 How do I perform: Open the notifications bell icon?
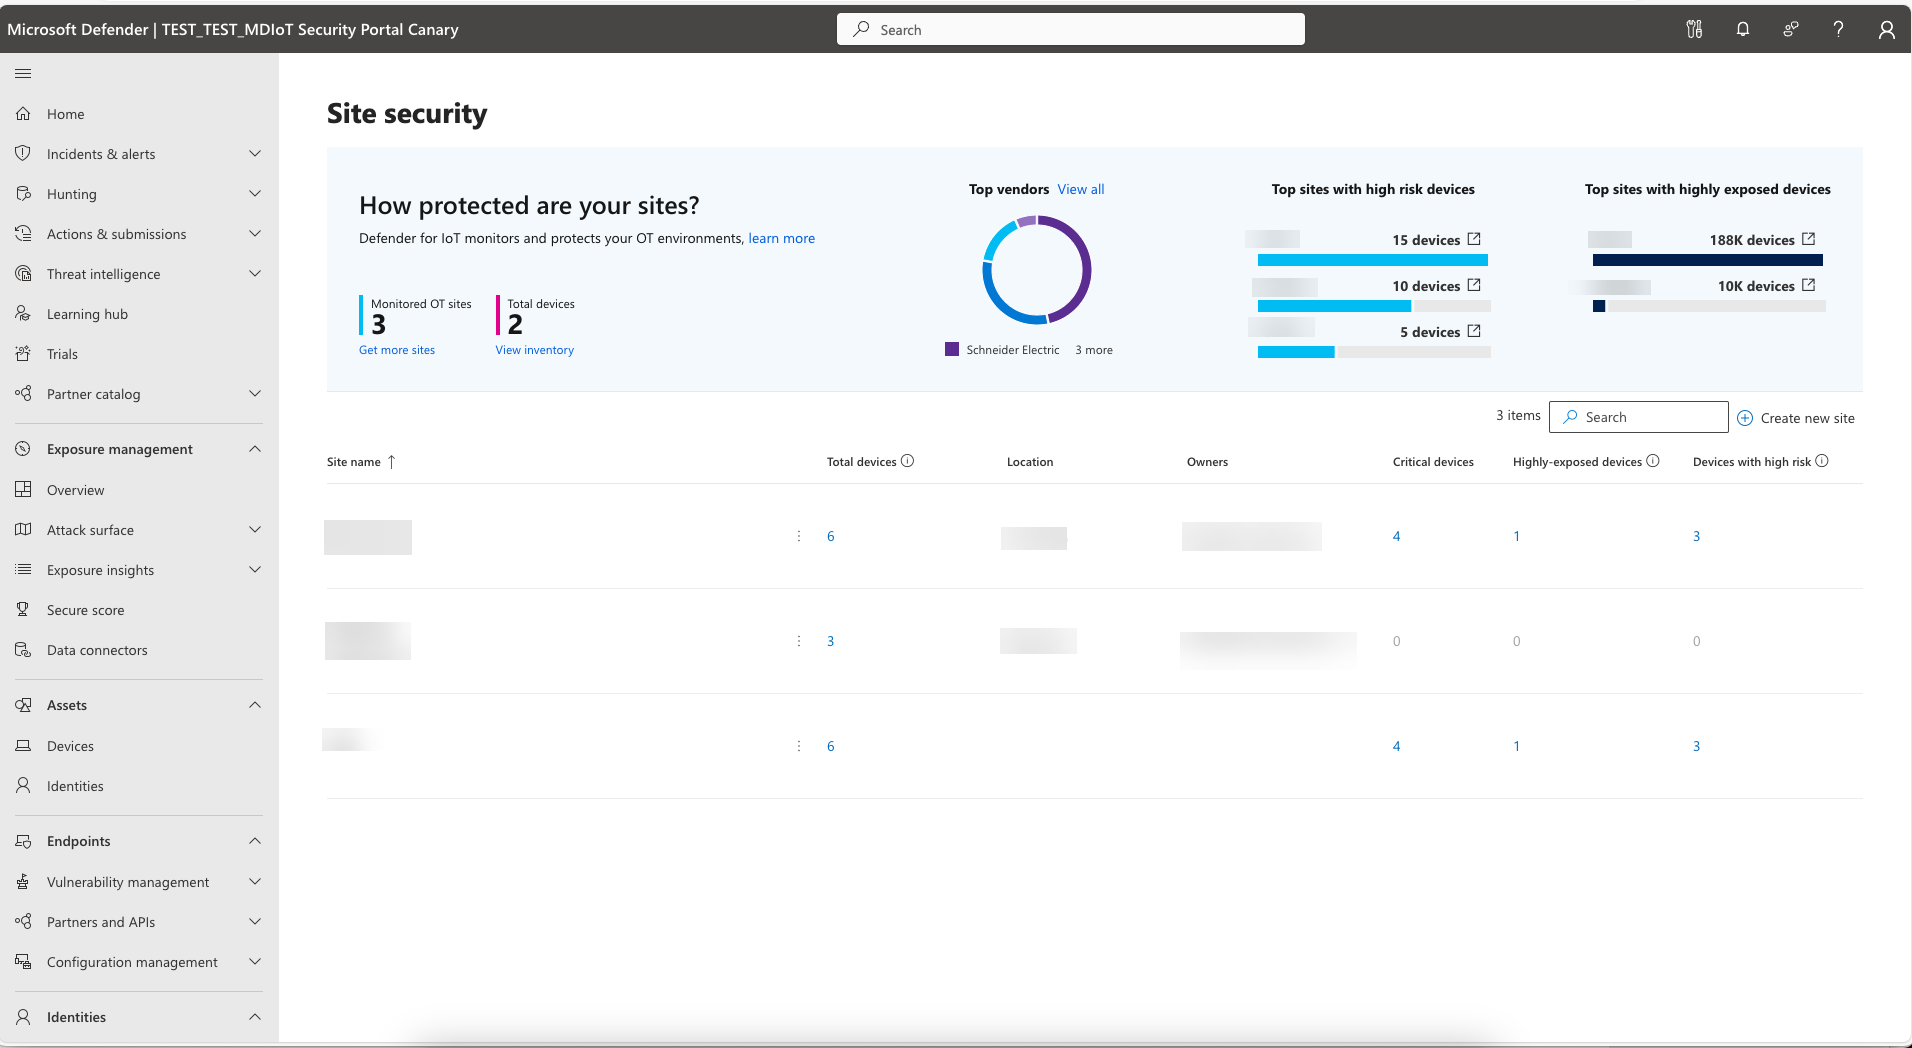[x=1743, y=29]
